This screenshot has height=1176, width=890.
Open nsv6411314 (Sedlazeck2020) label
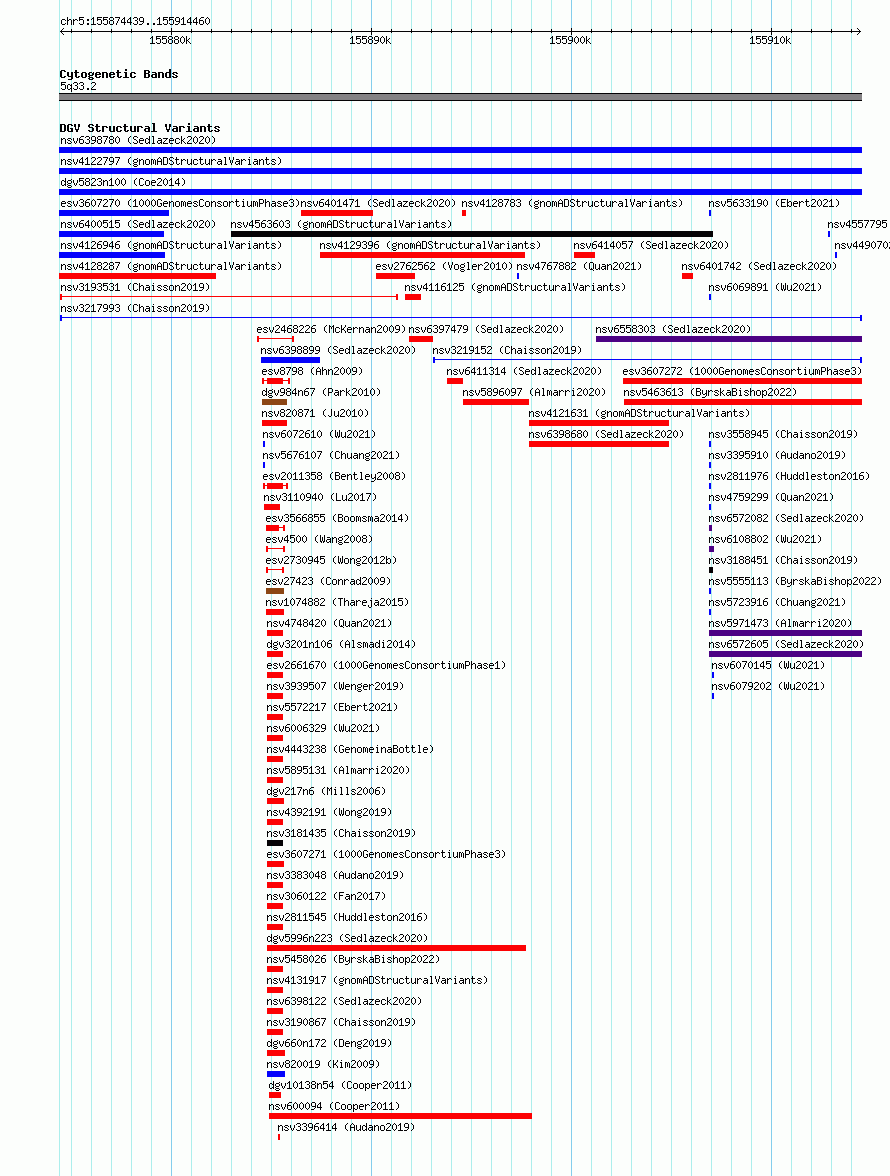(524, 371)
